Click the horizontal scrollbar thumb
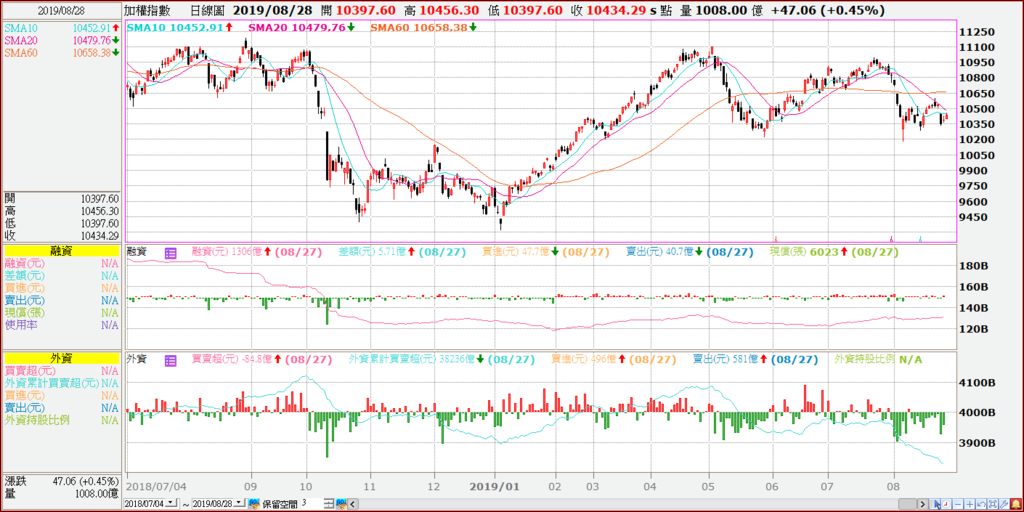The width and height of the screenshot is (1024, 512). pos(908,504)
